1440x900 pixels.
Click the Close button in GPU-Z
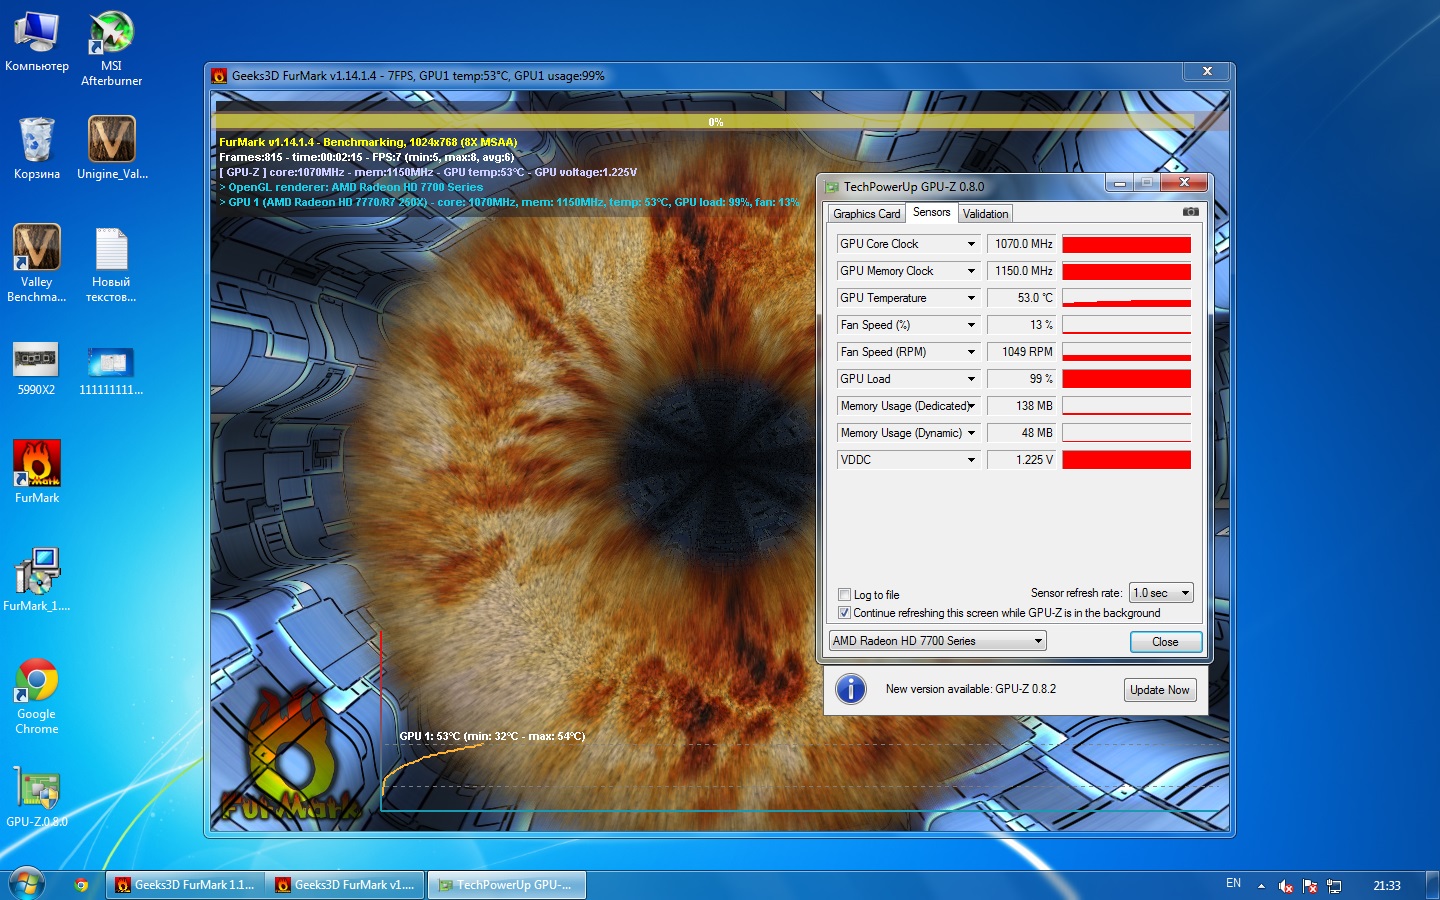(x=1165, y=642)
